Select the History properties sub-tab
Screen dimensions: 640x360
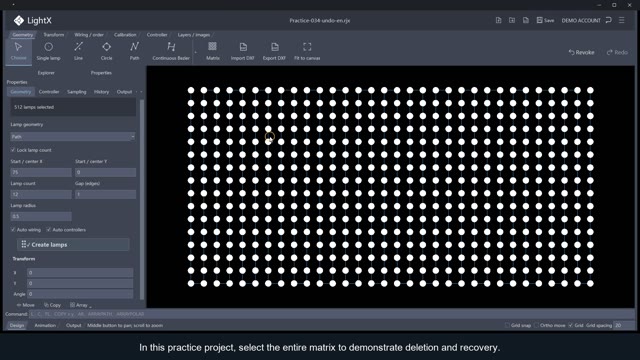(x=101, y=92)
